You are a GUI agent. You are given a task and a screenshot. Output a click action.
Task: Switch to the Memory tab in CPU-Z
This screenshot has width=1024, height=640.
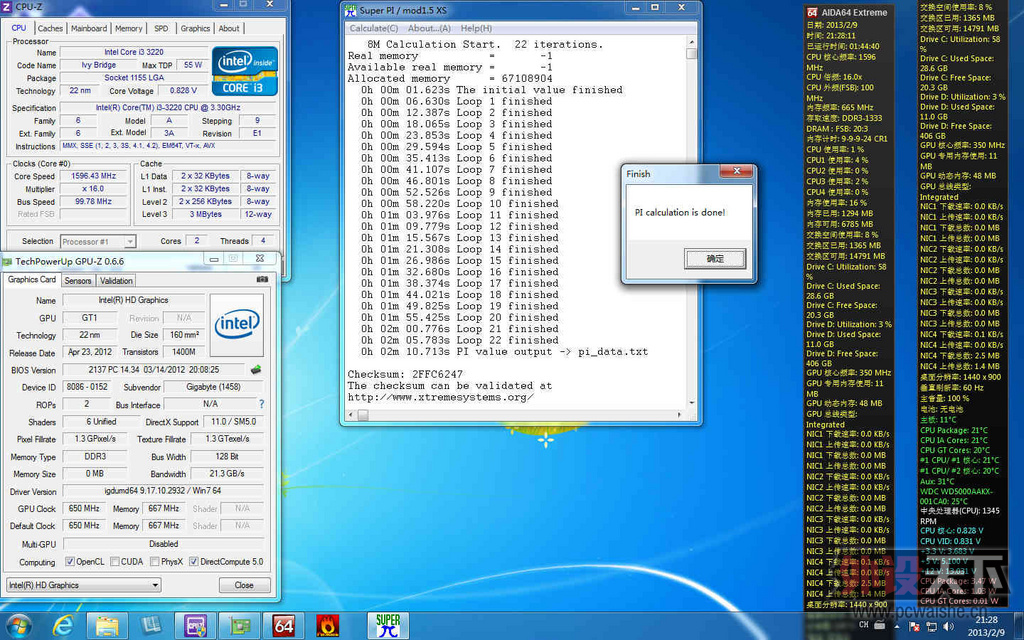[x=129, y=28]
